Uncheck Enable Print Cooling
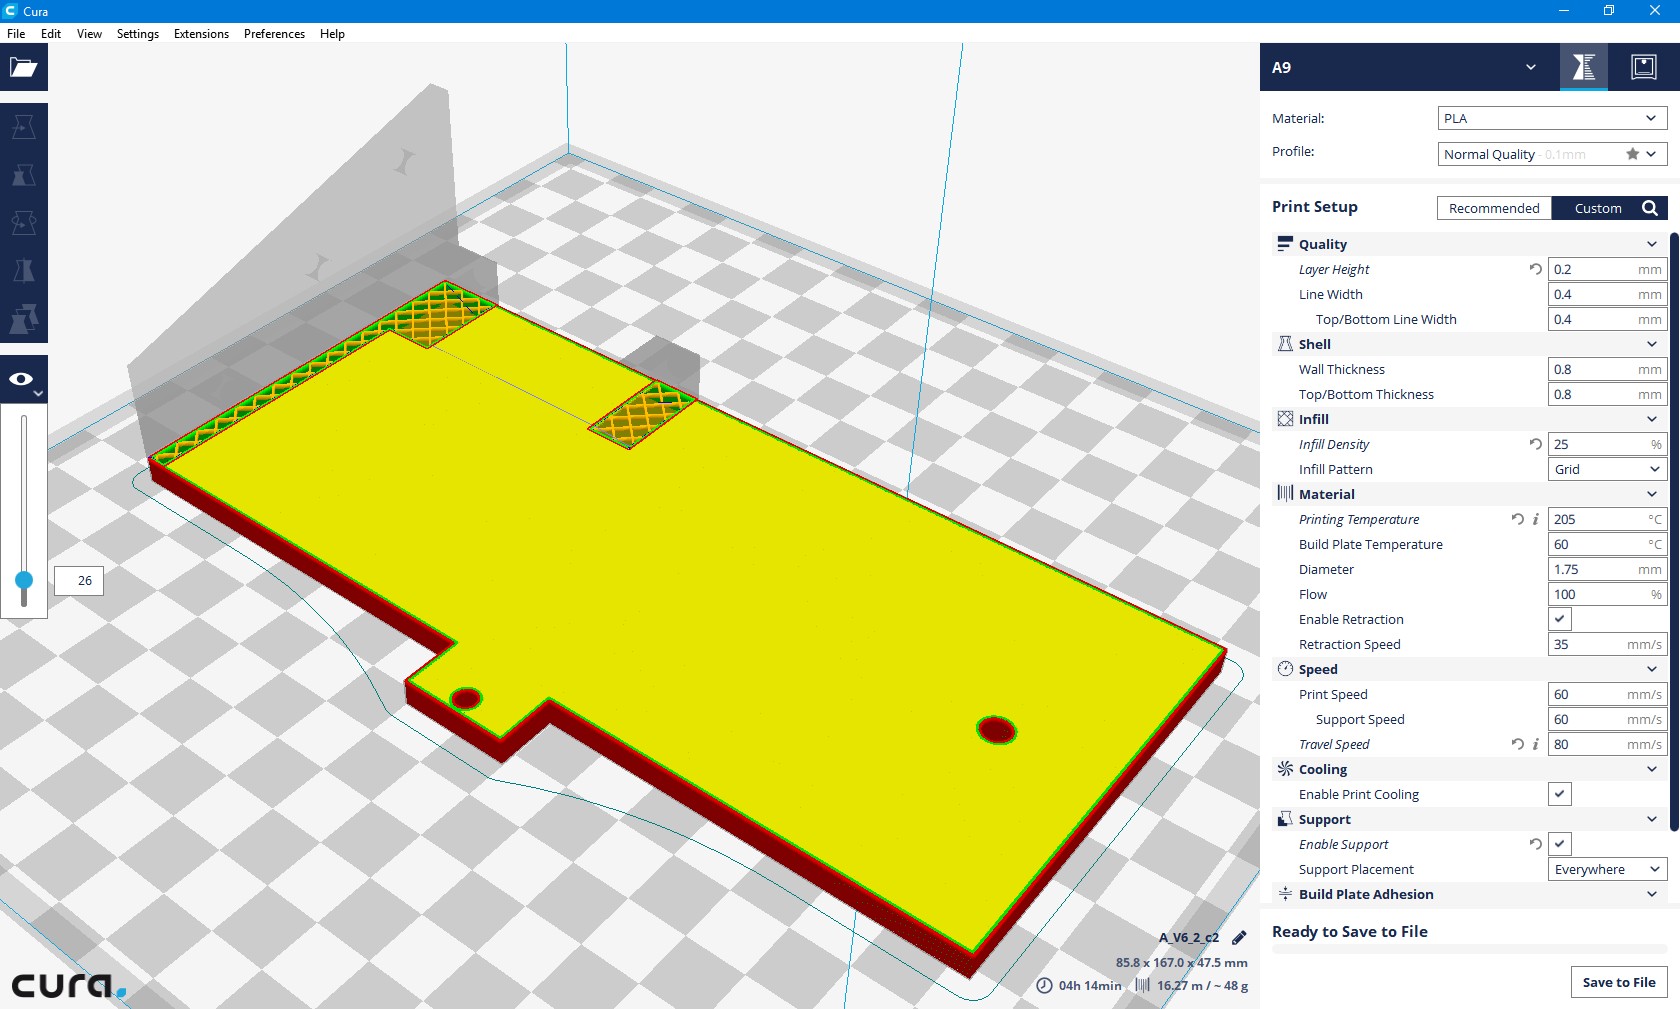The height and width of the screenshot is (1009, 1680). click(1560, 794)
